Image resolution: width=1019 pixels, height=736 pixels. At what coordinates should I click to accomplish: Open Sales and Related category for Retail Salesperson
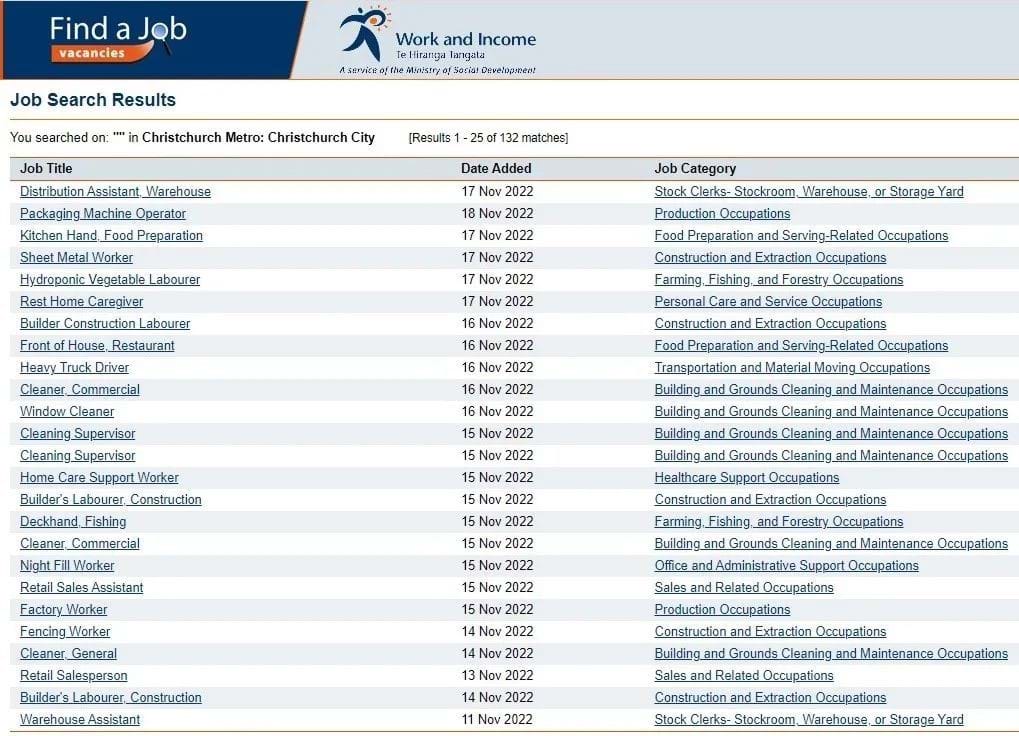(743, 676)
